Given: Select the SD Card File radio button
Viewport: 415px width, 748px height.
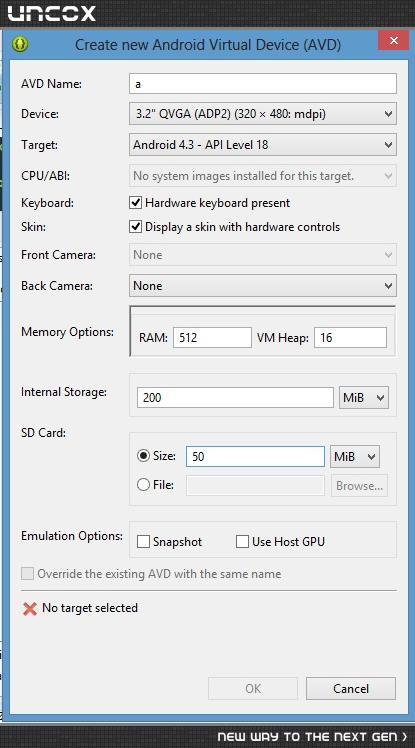Looking at the screenshot, I should [x=143, y=485].
